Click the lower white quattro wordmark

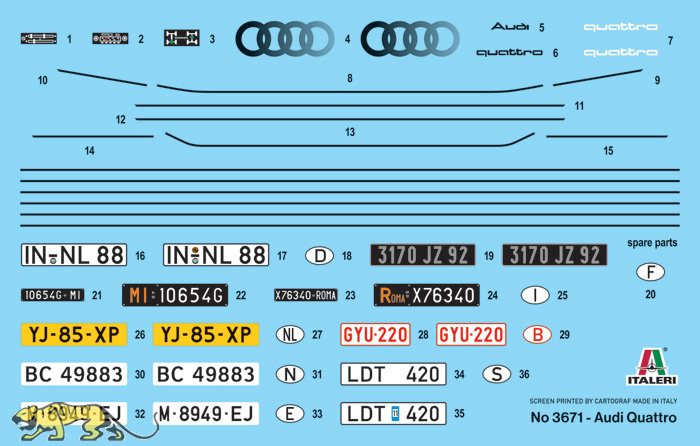click(x=621, y=53)
